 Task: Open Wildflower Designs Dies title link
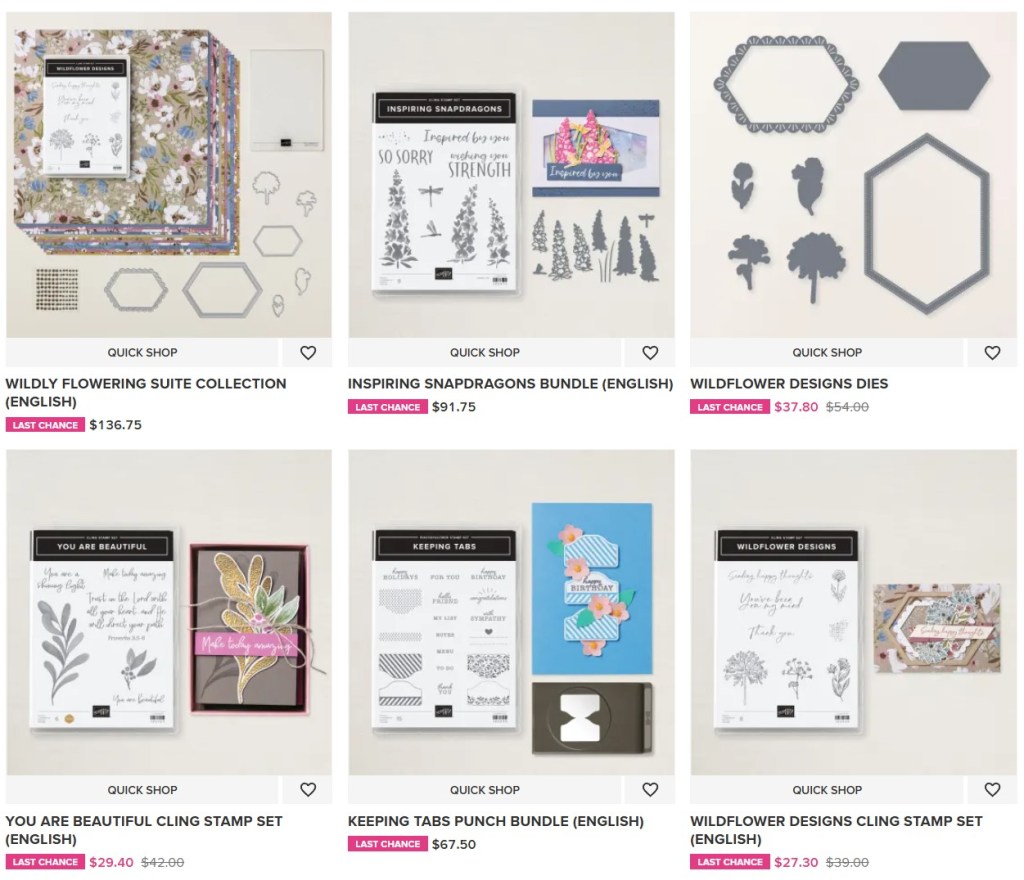pos(789,384)
